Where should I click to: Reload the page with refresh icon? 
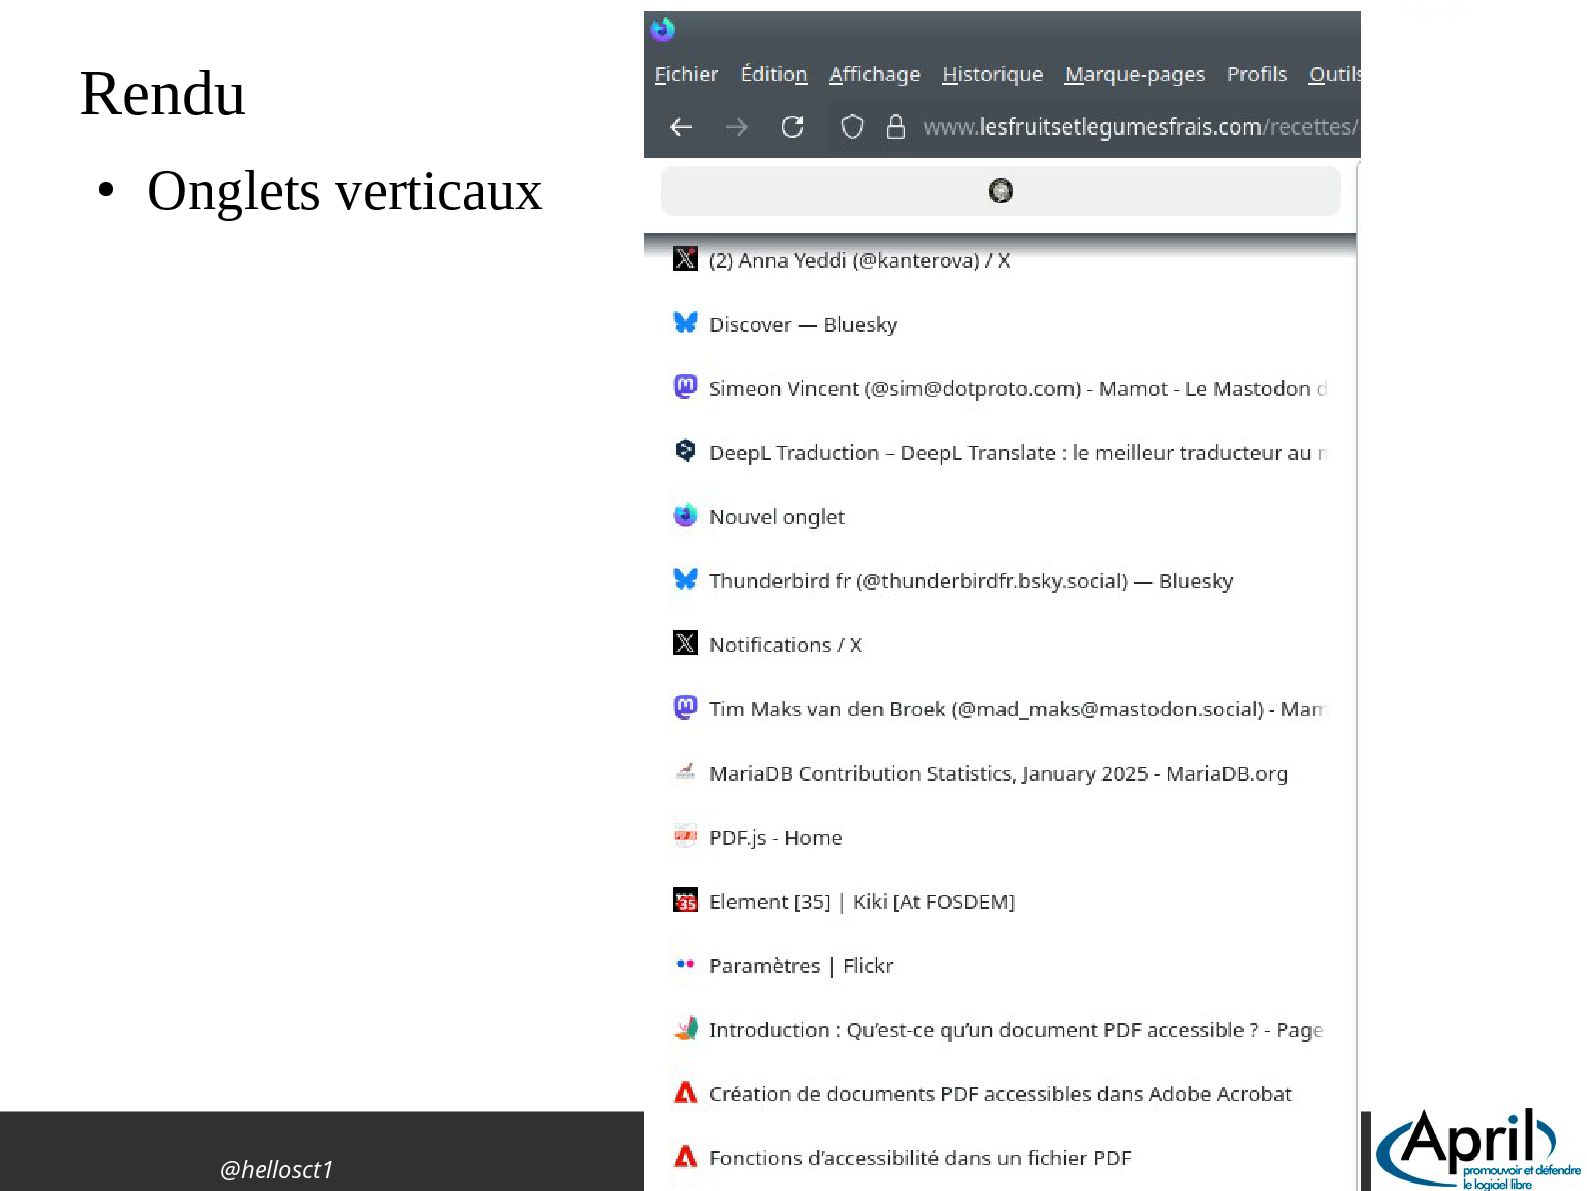792,127
